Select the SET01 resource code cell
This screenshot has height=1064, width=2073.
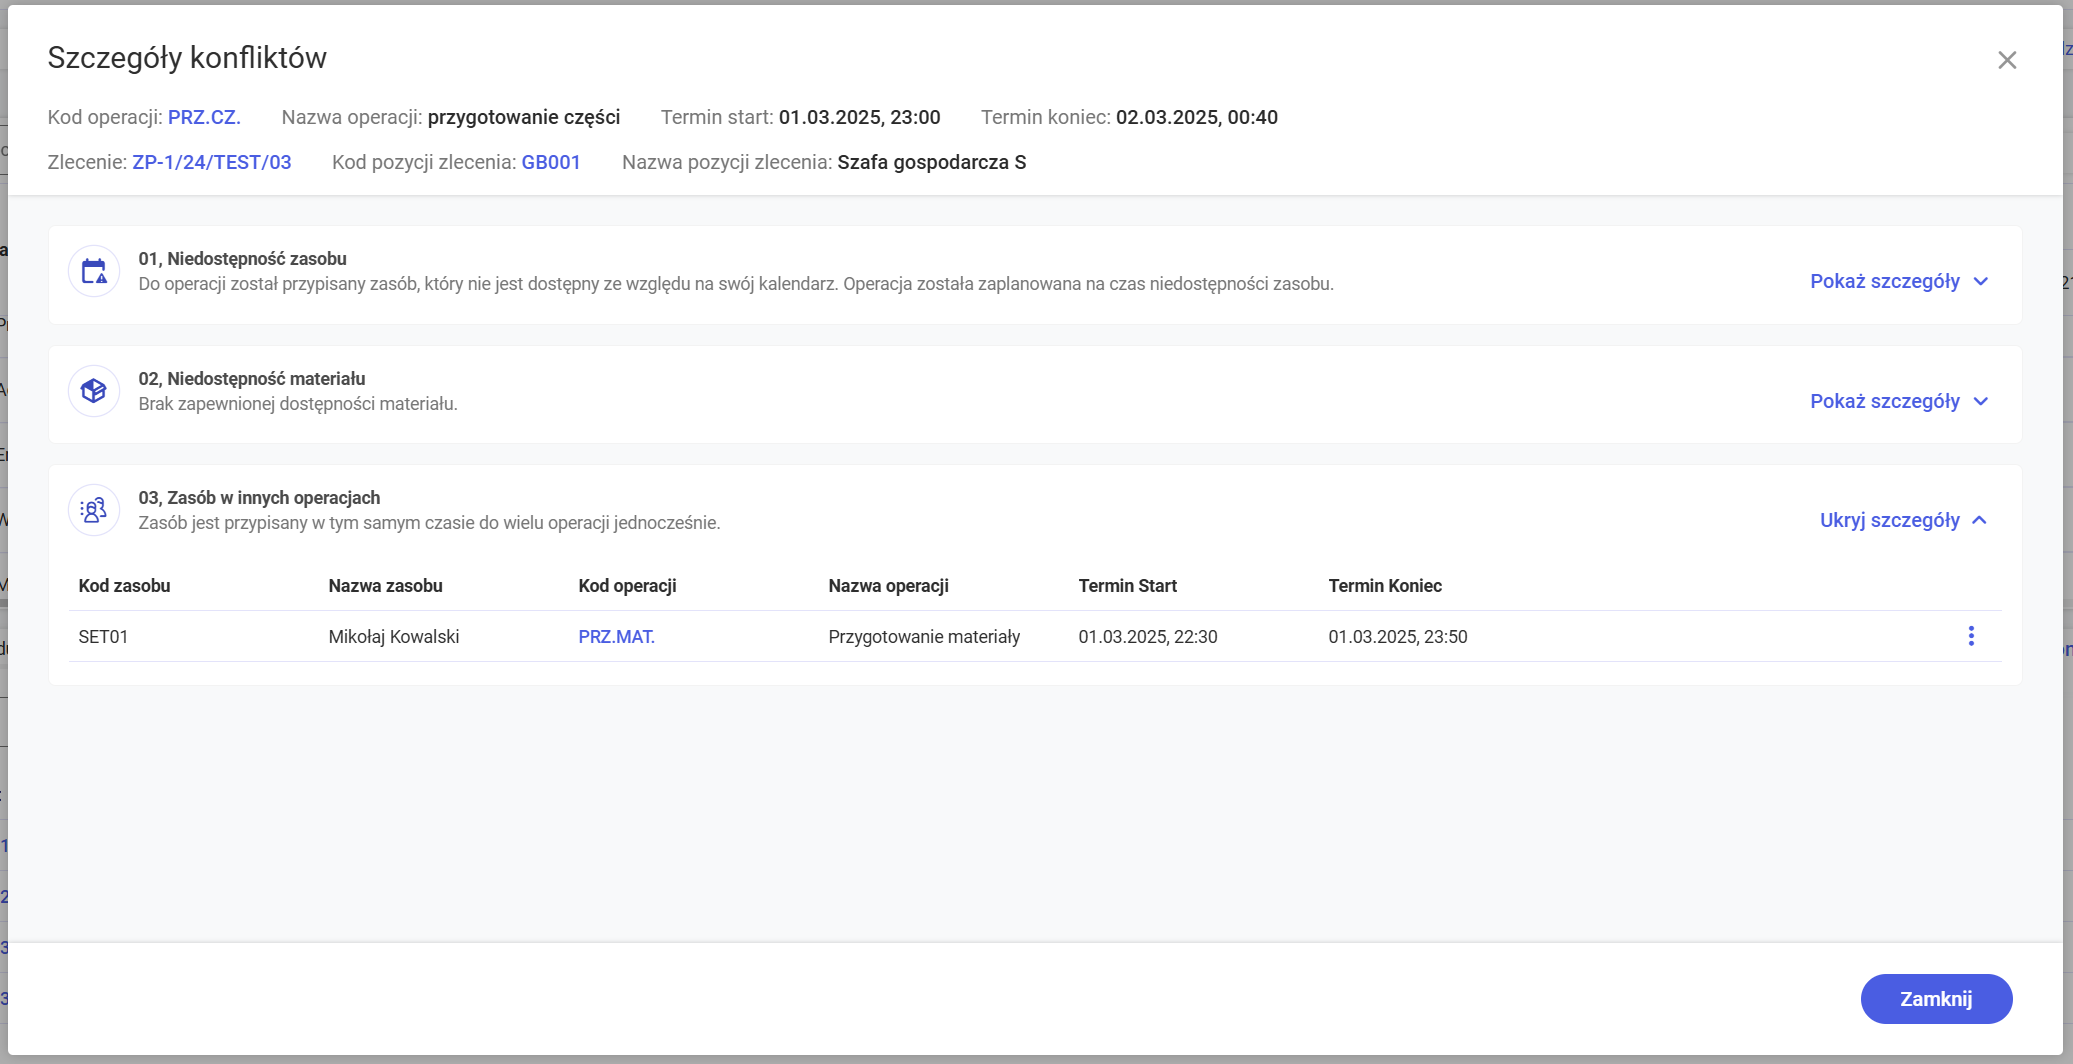click(103, 637)
